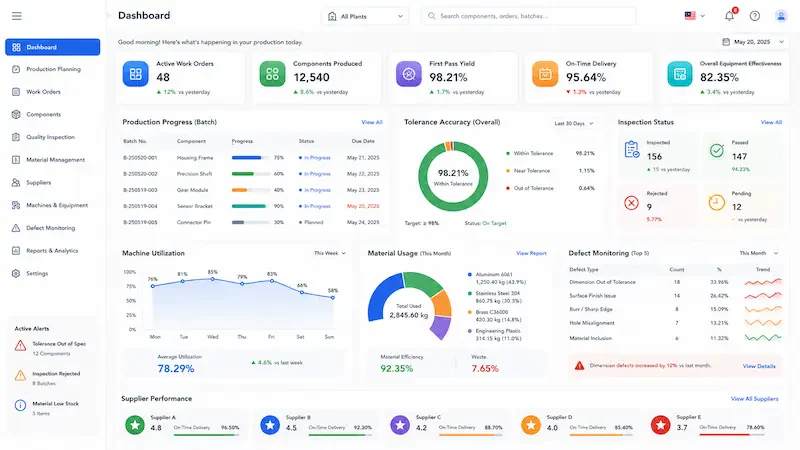Open the help question mark icon
Image resolution: width=800 pixels, height=450 pixels.
tap(755, 16)
